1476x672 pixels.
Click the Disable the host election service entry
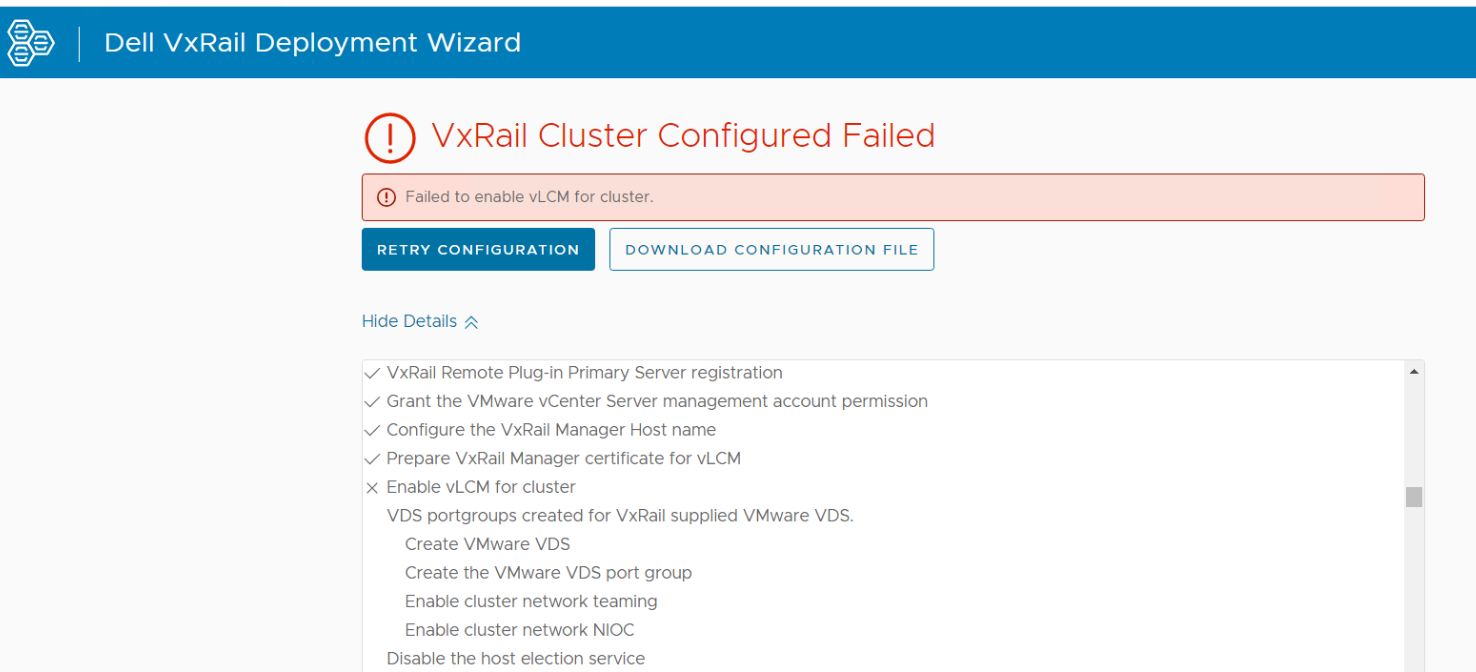coord(516,658)
